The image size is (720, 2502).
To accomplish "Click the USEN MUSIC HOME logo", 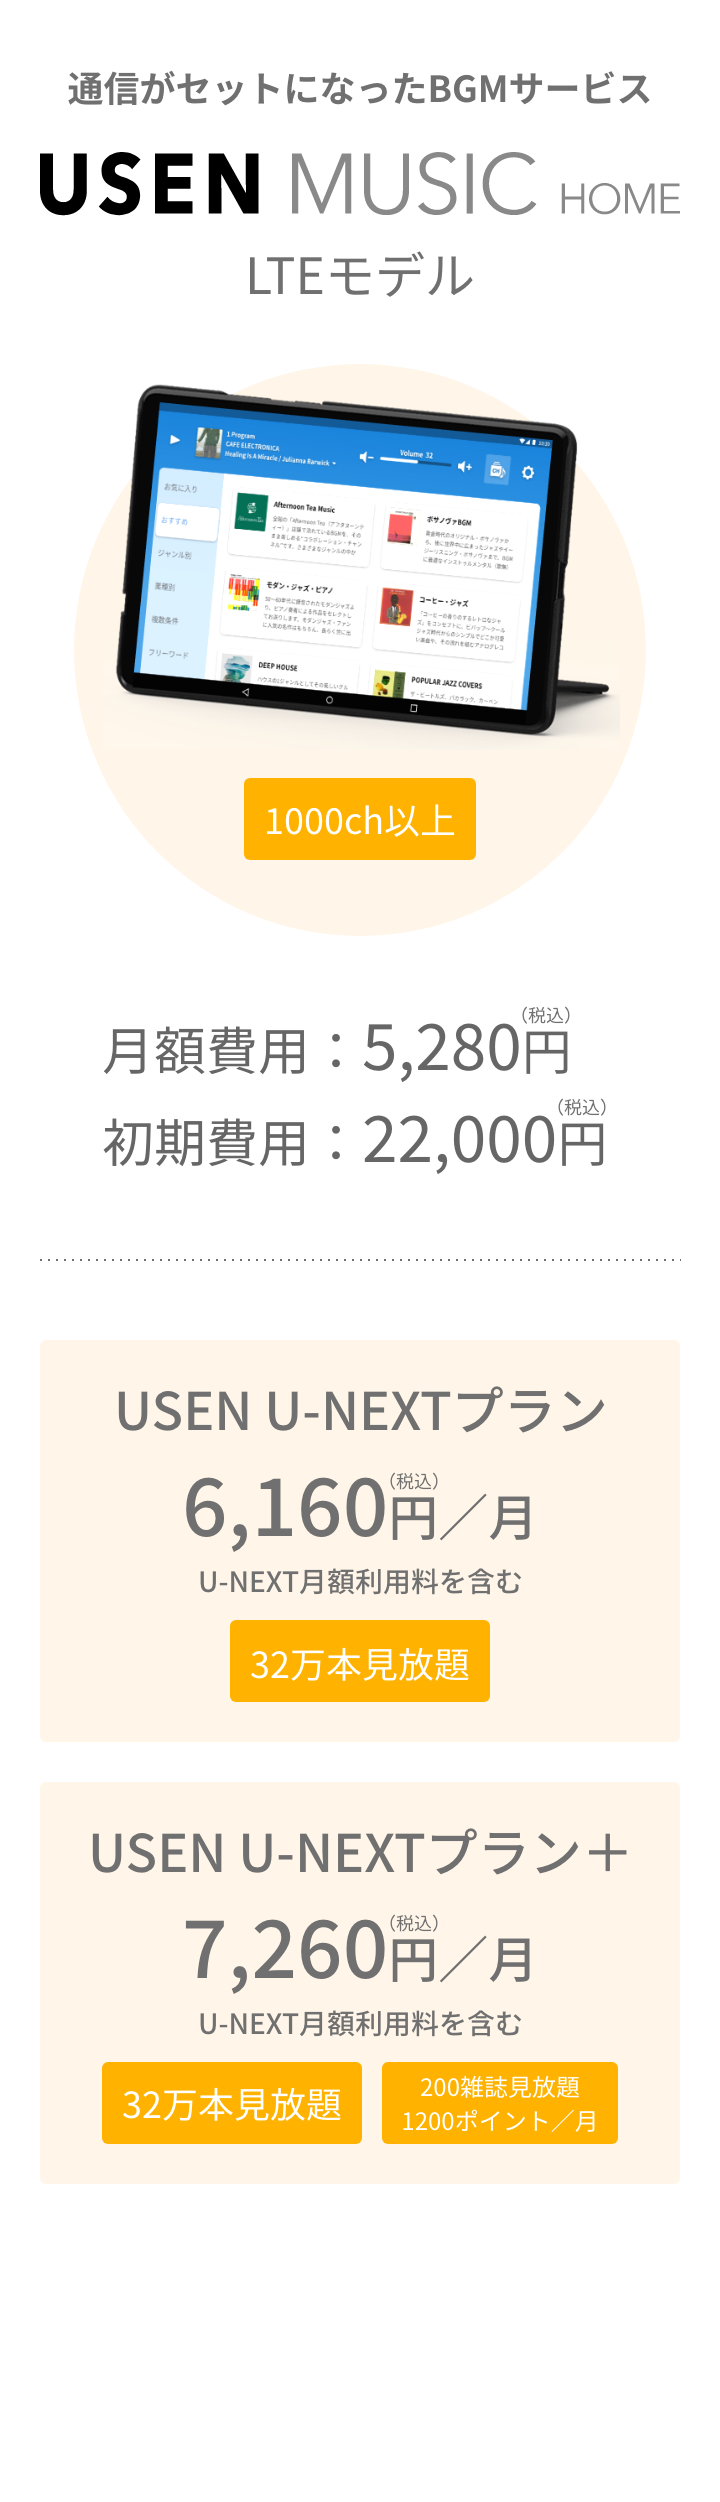I will (x=360, y=185).
